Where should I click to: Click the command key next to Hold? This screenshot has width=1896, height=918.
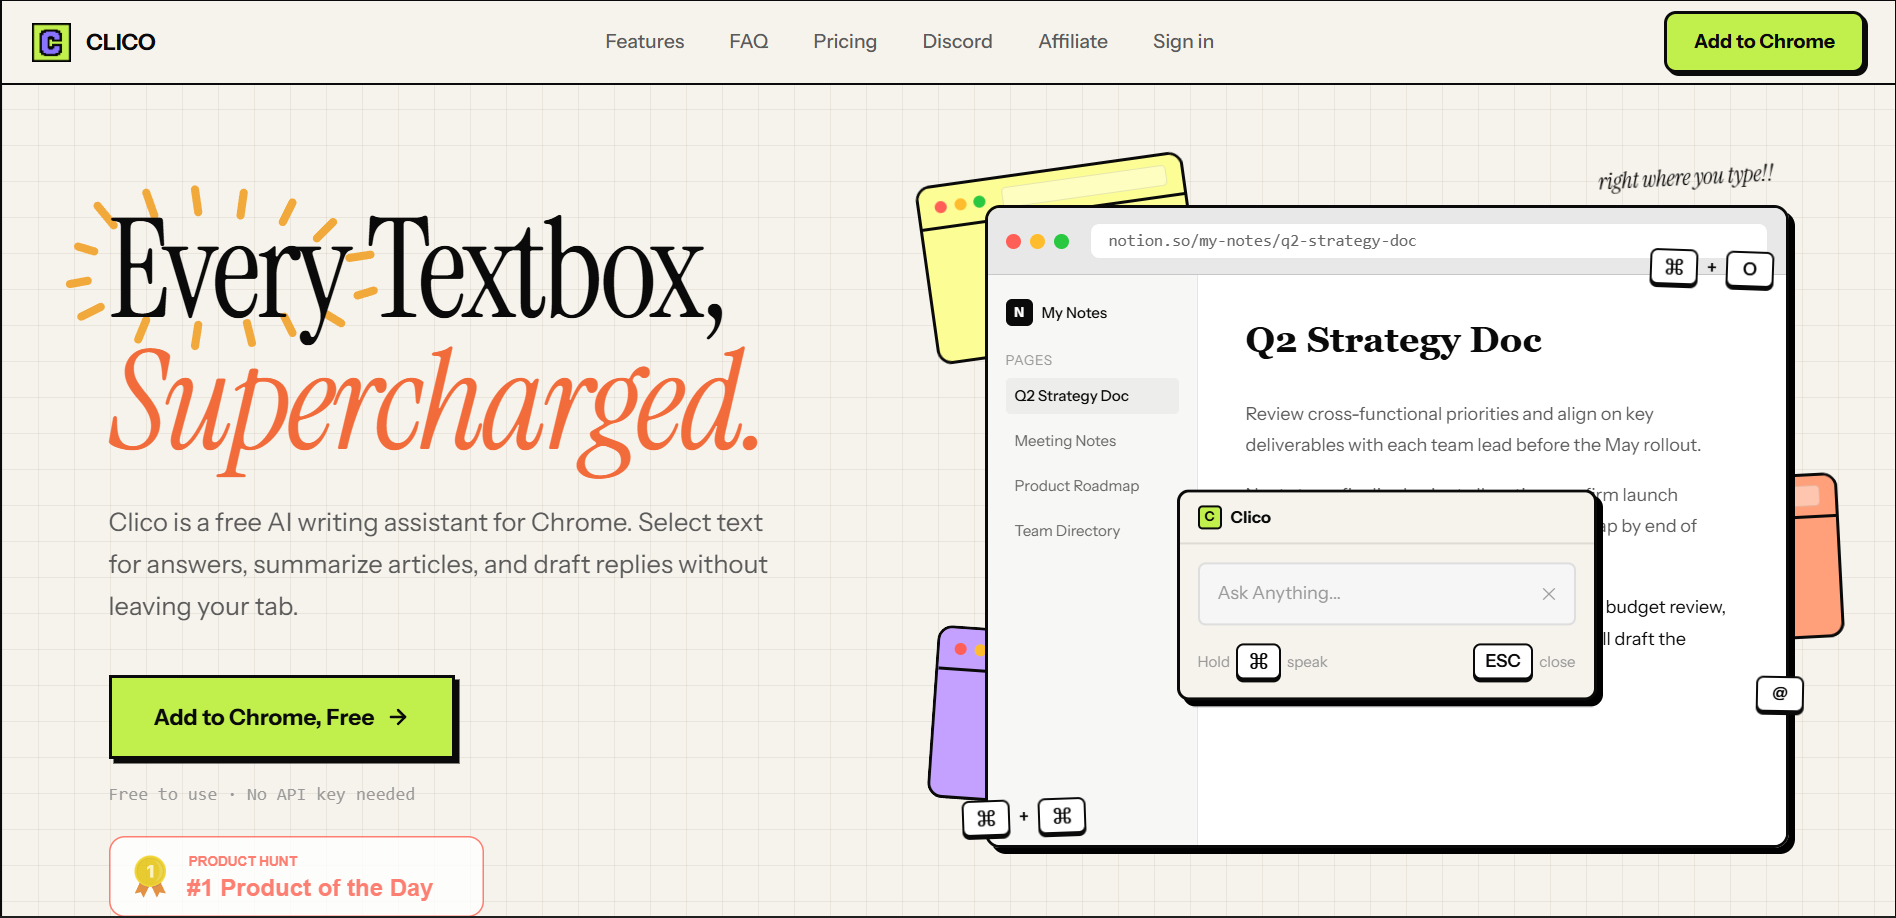click(1258, 661)
